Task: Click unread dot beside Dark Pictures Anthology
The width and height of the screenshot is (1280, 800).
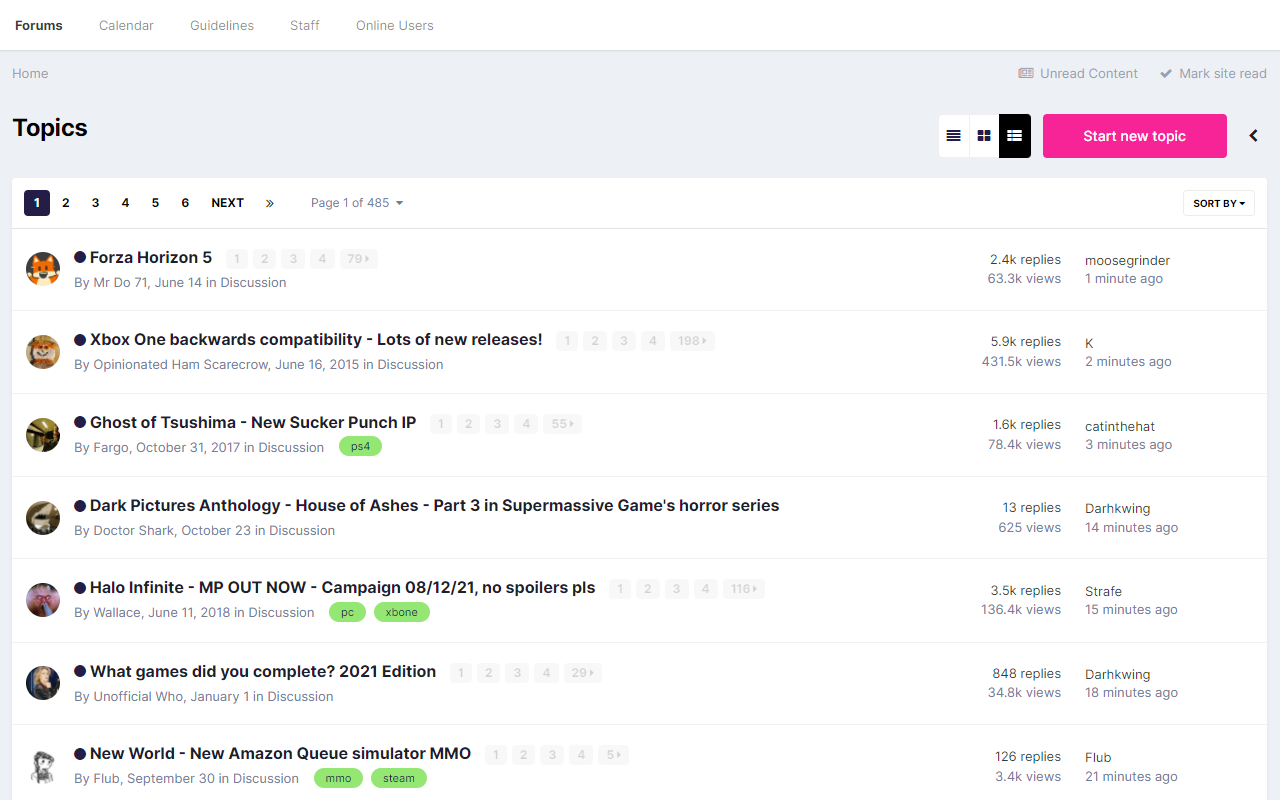Action: click(x=80, y=506)
